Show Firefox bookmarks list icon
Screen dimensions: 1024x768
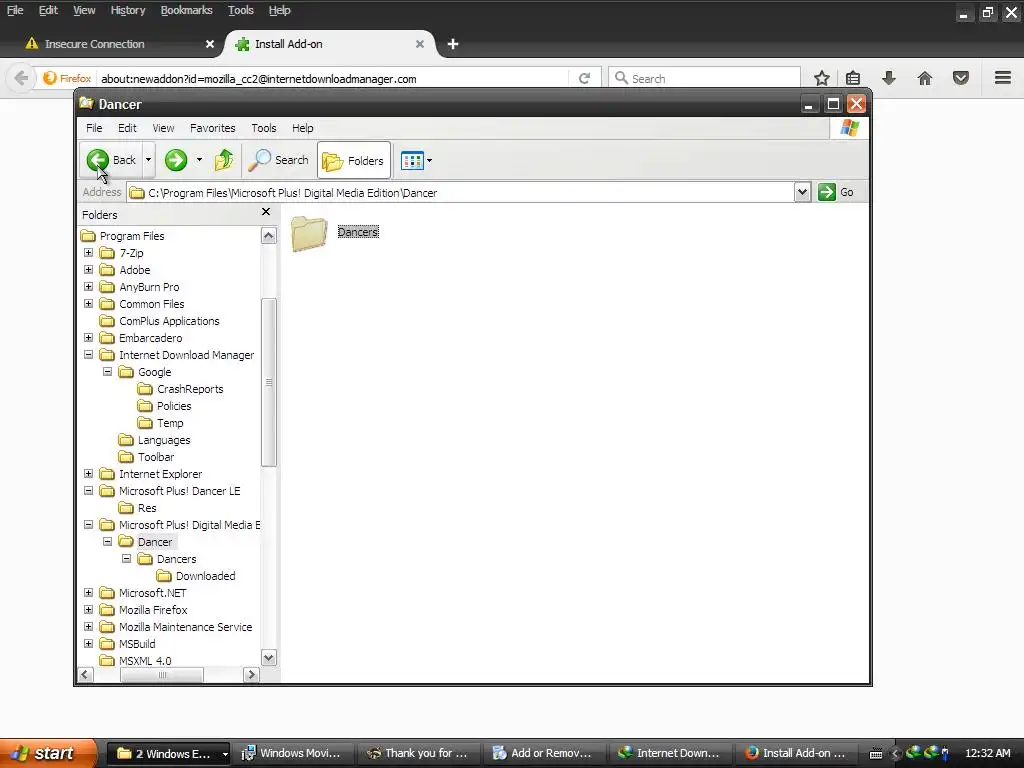click(853, 78)
